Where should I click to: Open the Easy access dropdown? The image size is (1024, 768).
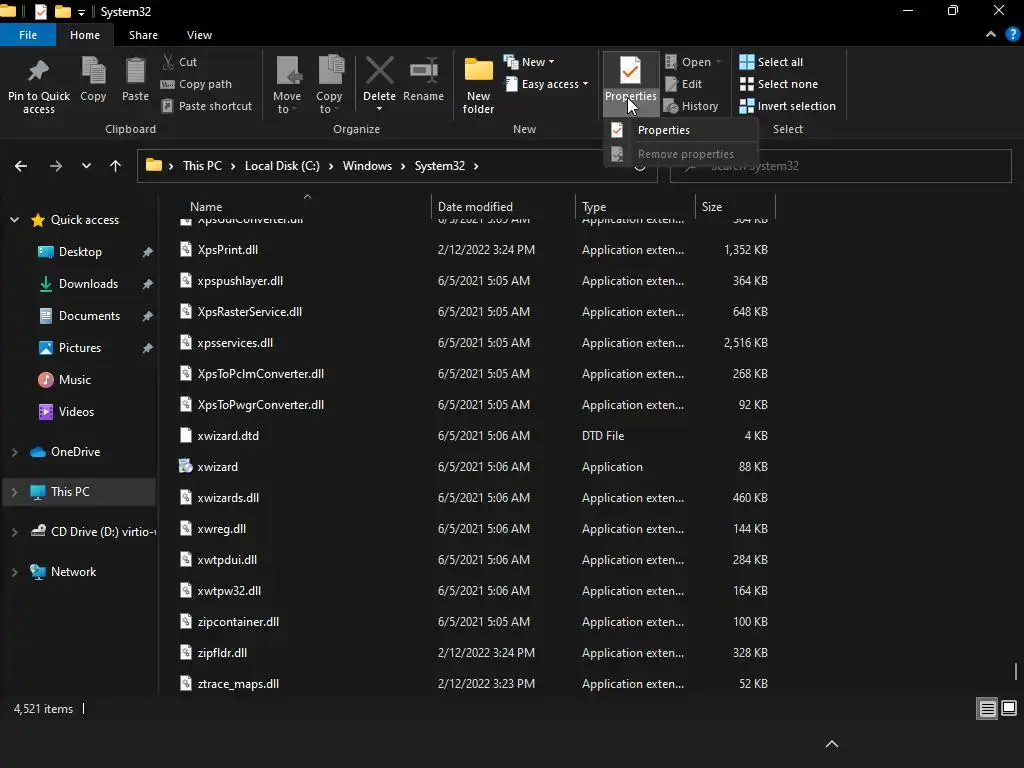click(547, 84)
